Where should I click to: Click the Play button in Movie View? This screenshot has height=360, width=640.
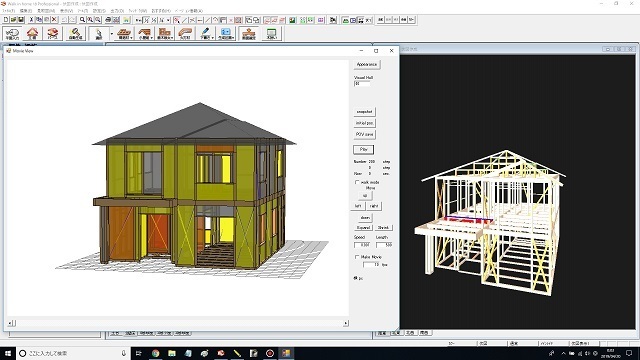(x=363, y=149)
